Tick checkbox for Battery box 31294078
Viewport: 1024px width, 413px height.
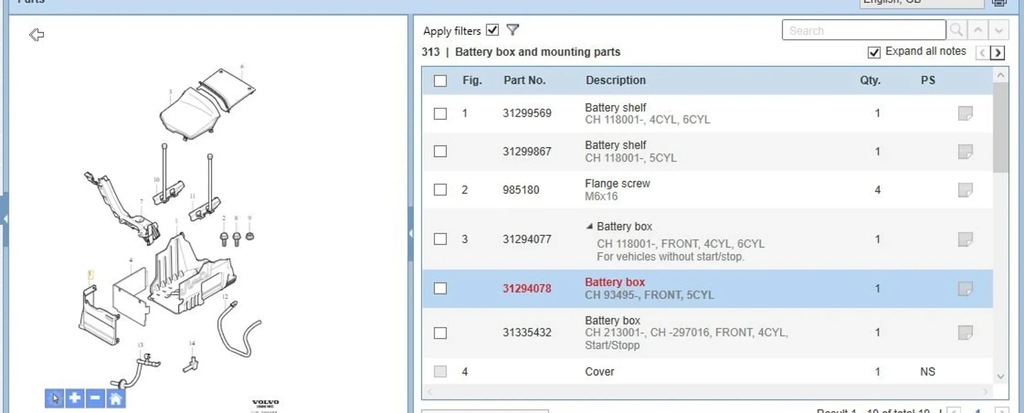440,288
